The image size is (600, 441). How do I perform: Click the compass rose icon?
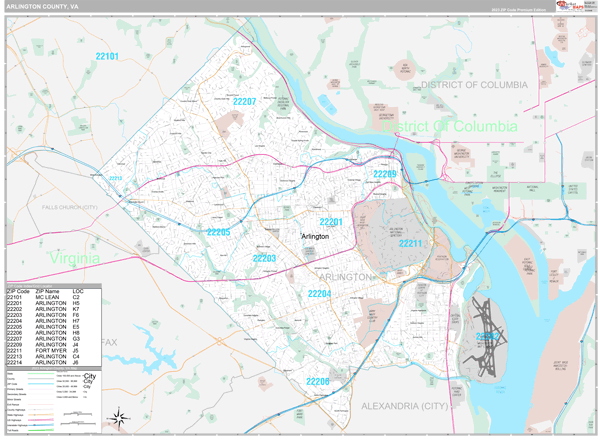tap(119, 418)
